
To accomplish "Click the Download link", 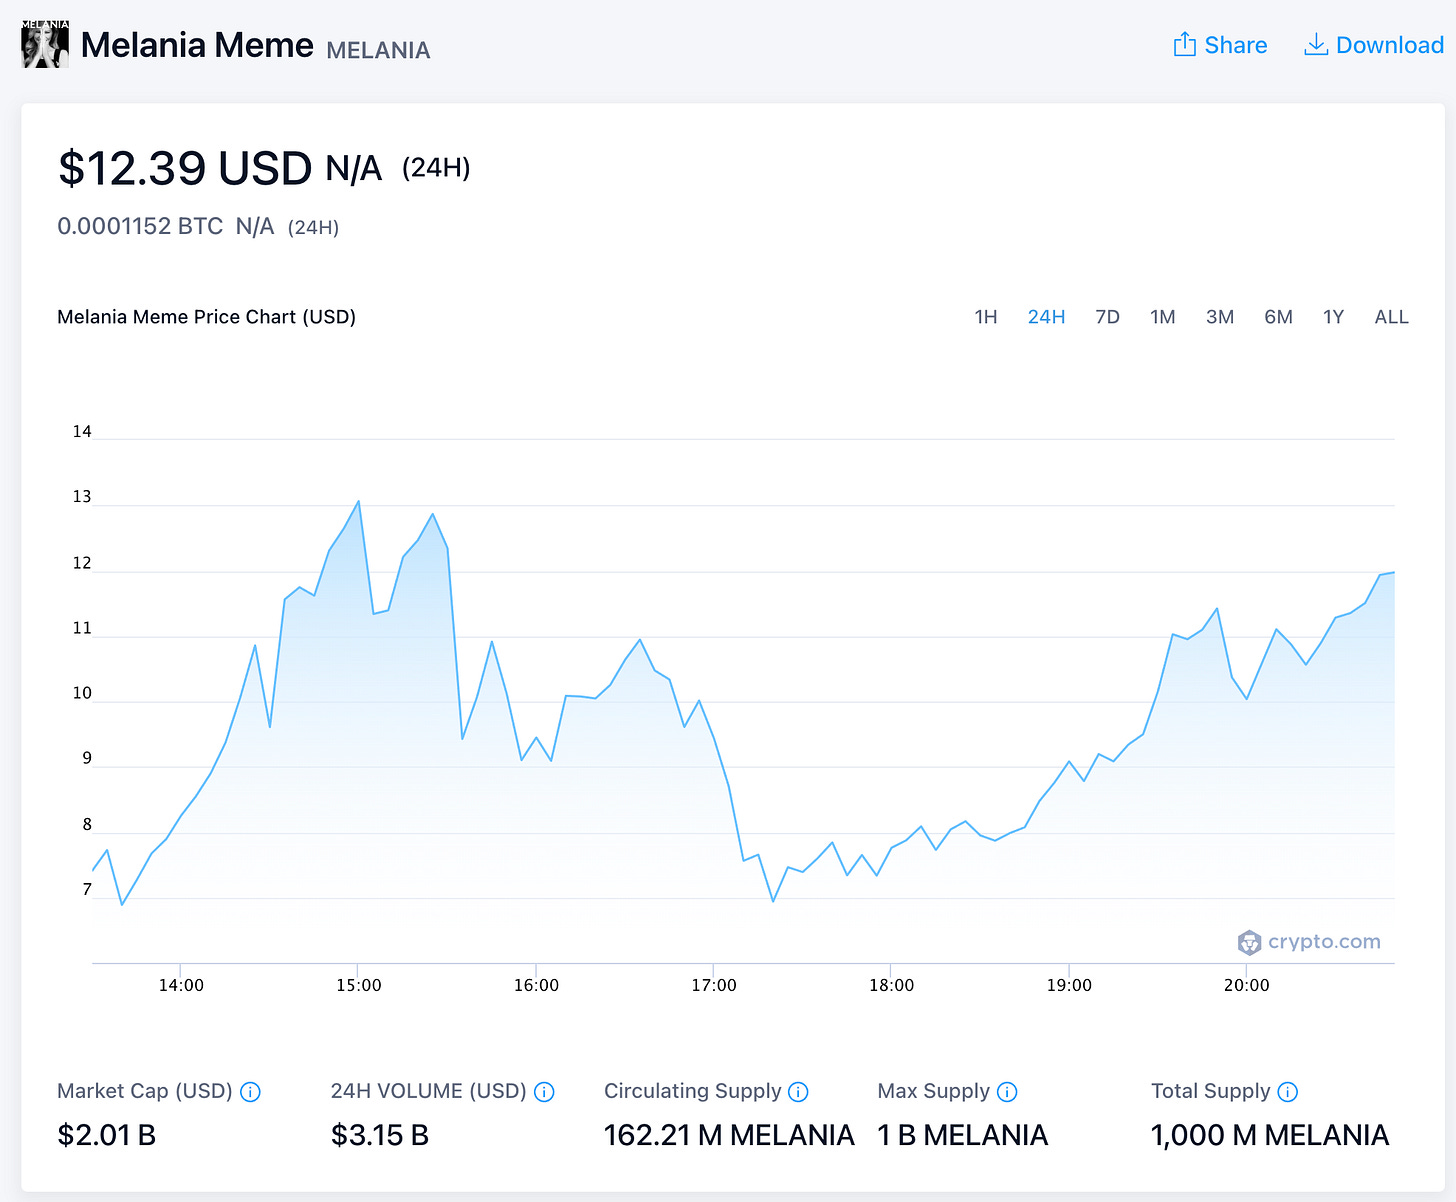I will tap(1374, 45).
